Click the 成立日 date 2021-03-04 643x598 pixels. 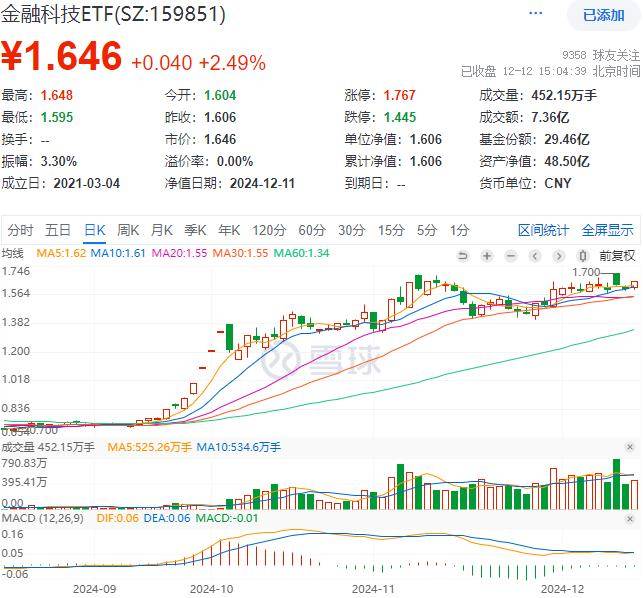click(x=87, y=183)
